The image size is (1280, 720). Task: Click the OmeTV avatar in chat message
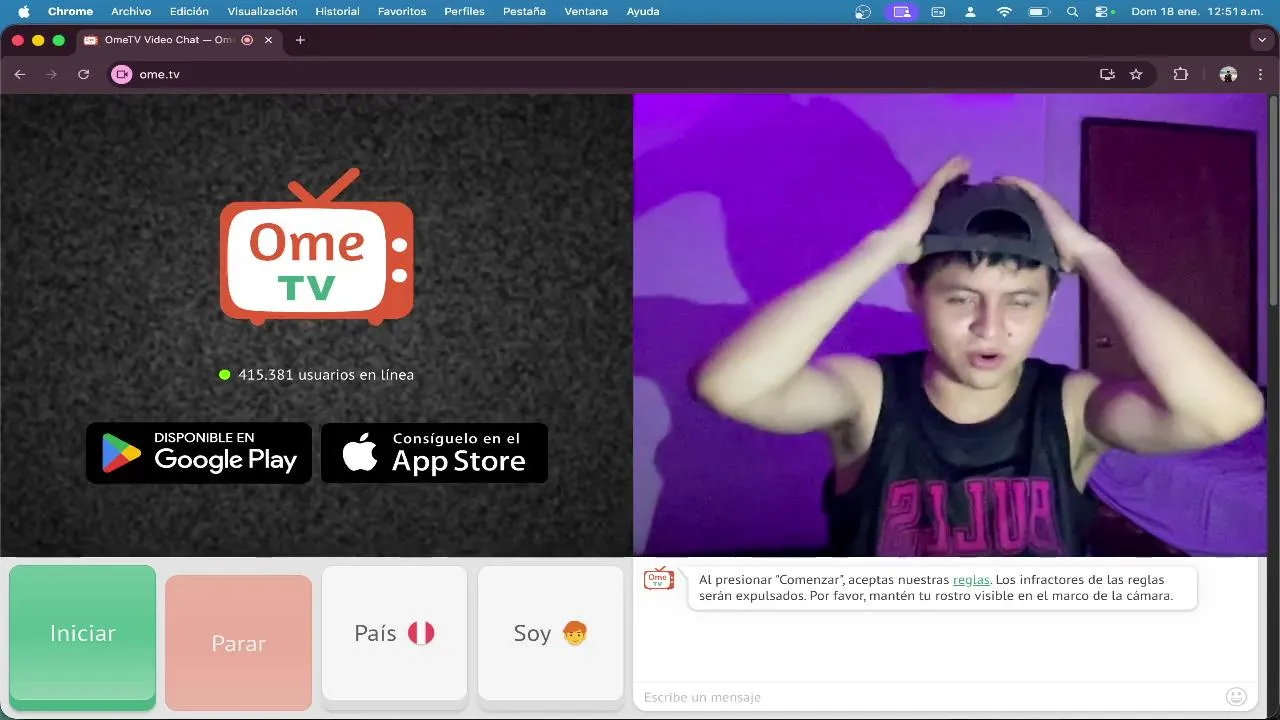(659, 579)
